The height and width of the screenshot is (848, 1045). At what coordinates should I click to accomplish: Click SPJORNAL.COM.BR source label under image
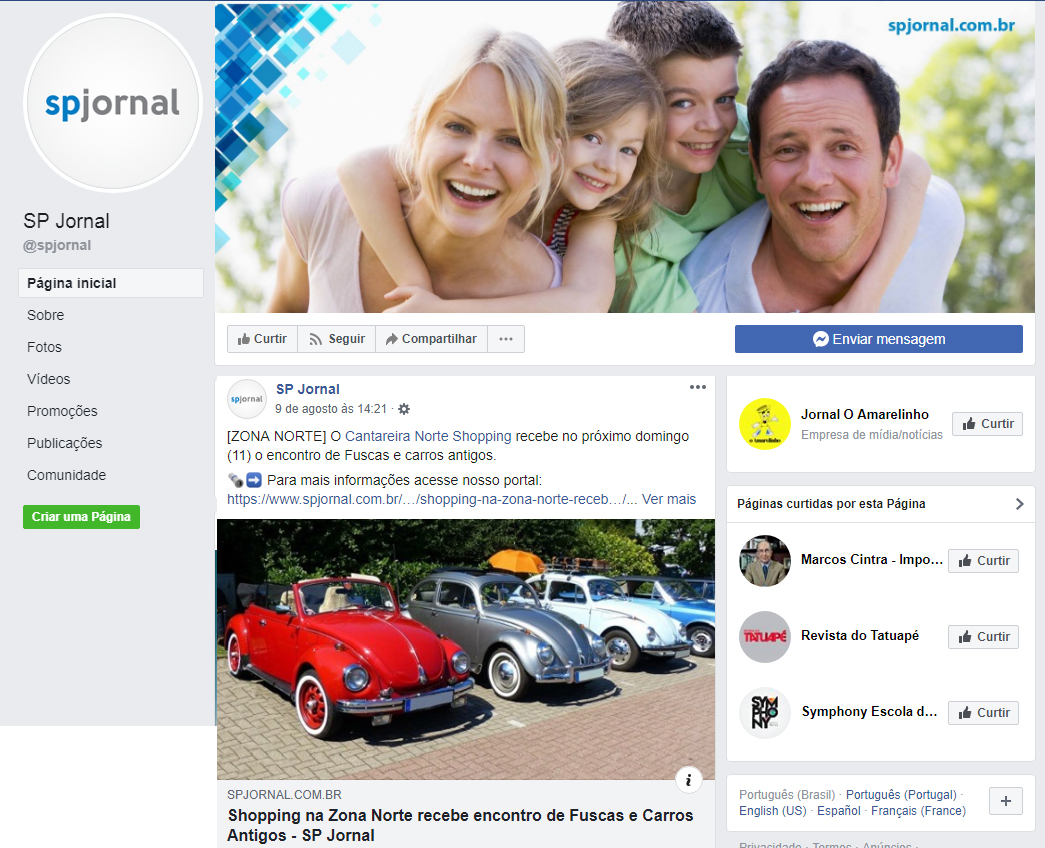click(x=284, y=795)
